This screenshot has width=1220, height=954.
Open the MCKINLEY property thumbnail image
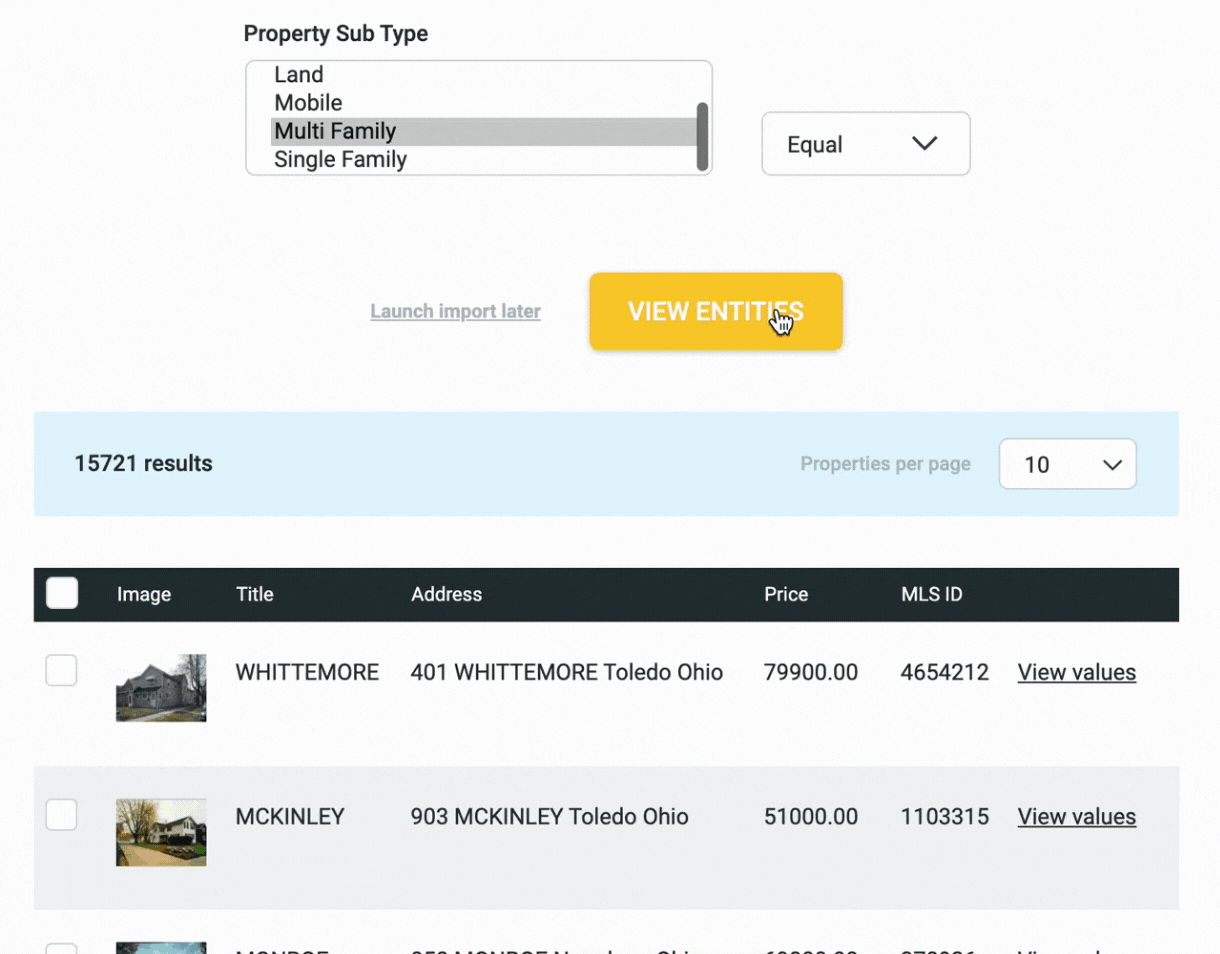tap(161, 832)
